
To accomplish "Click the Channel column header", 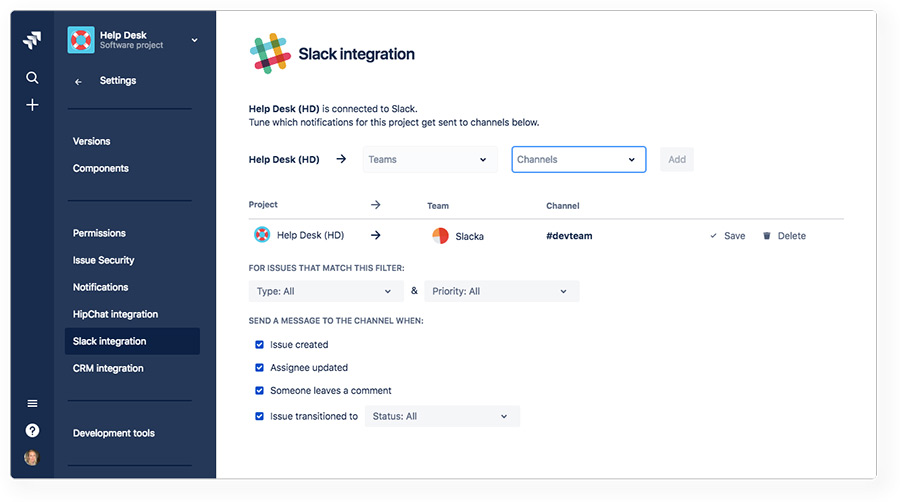I will 562,205.
